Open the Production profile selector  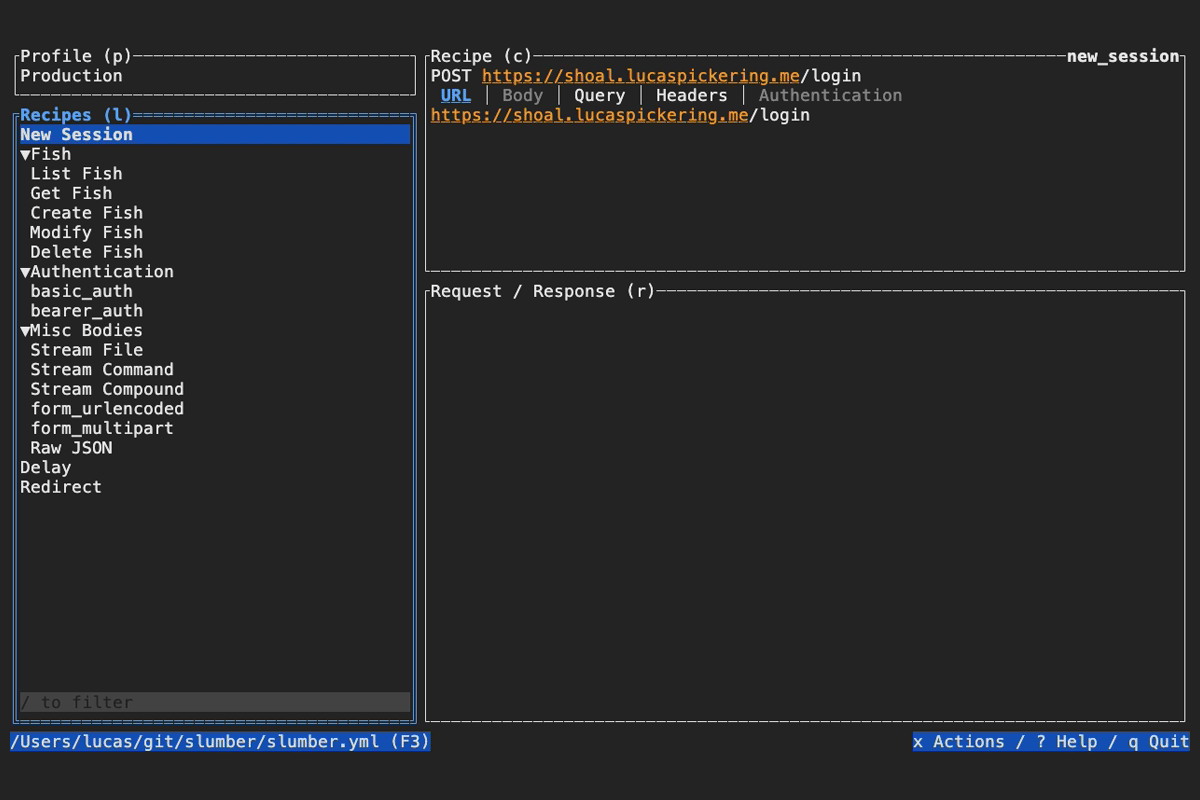(71, 76)
